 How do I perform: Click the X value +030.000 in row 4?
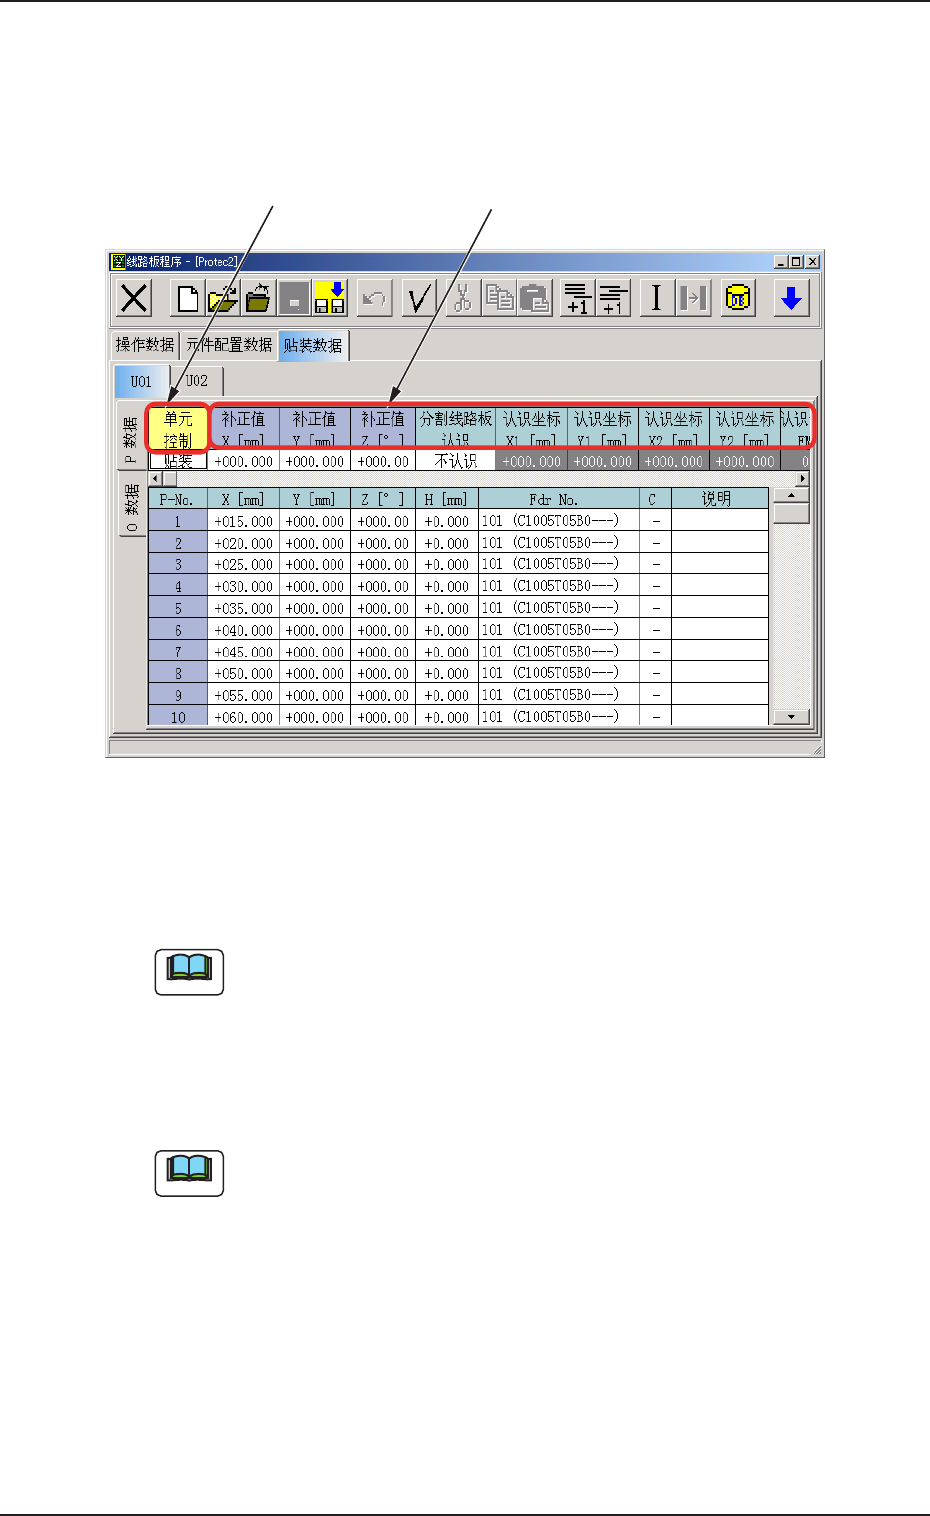click(x=243, y=586)
